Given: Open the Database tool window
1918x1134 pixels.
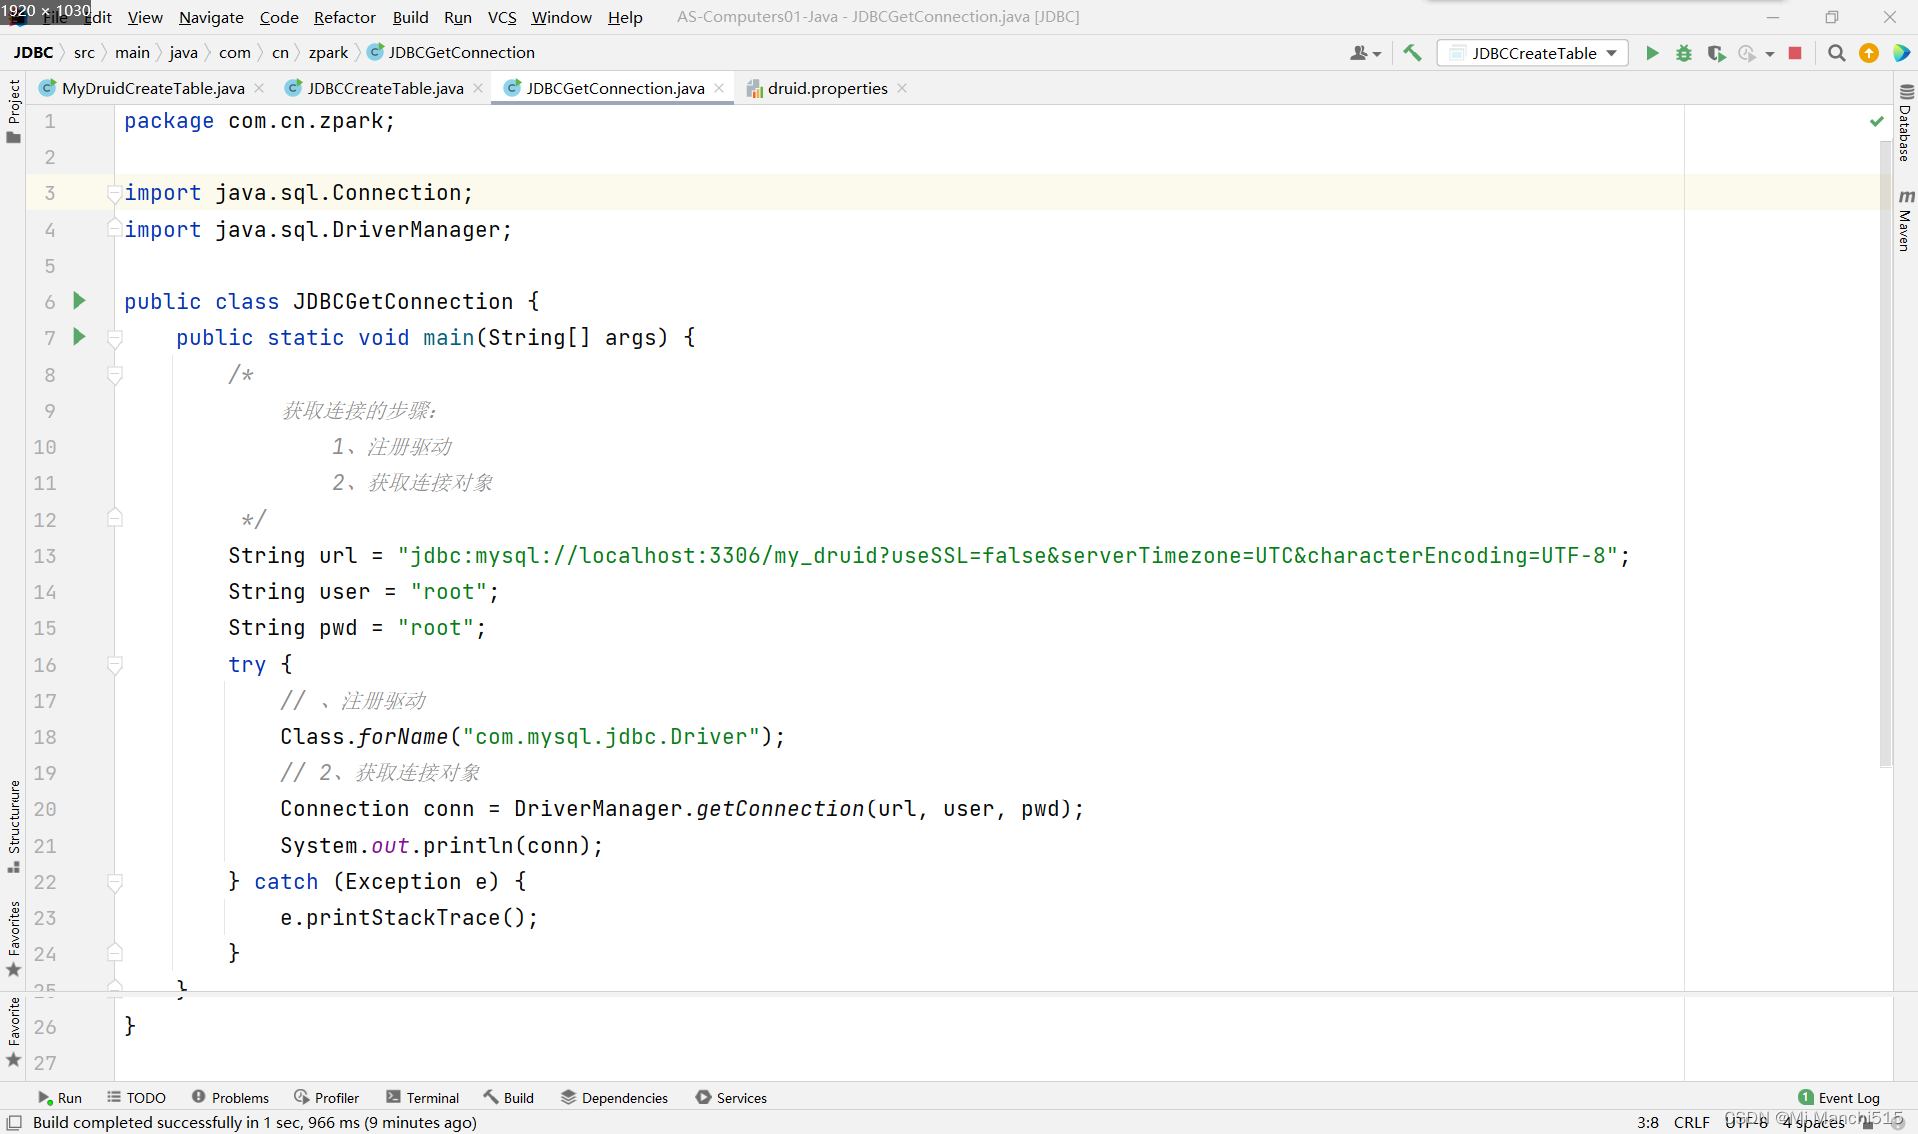Looking at the screenshot, I should [x=1905, y=123].
